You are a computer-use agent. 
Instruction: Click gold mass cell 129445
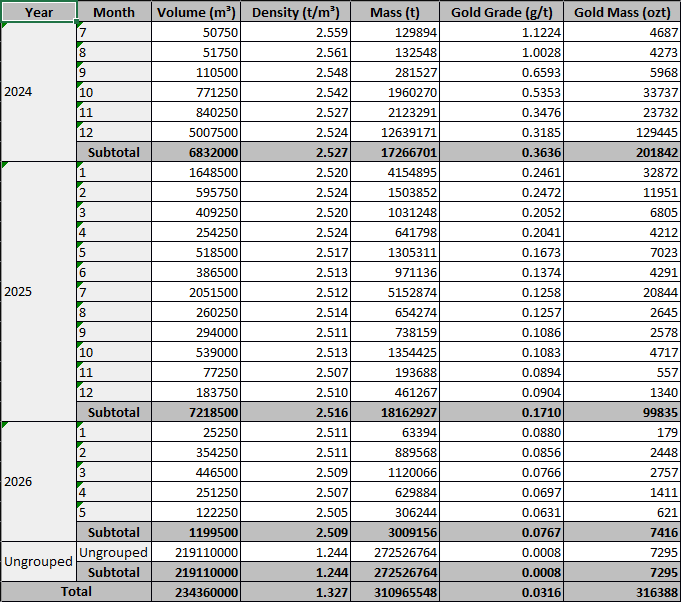(x=622, y=132)
